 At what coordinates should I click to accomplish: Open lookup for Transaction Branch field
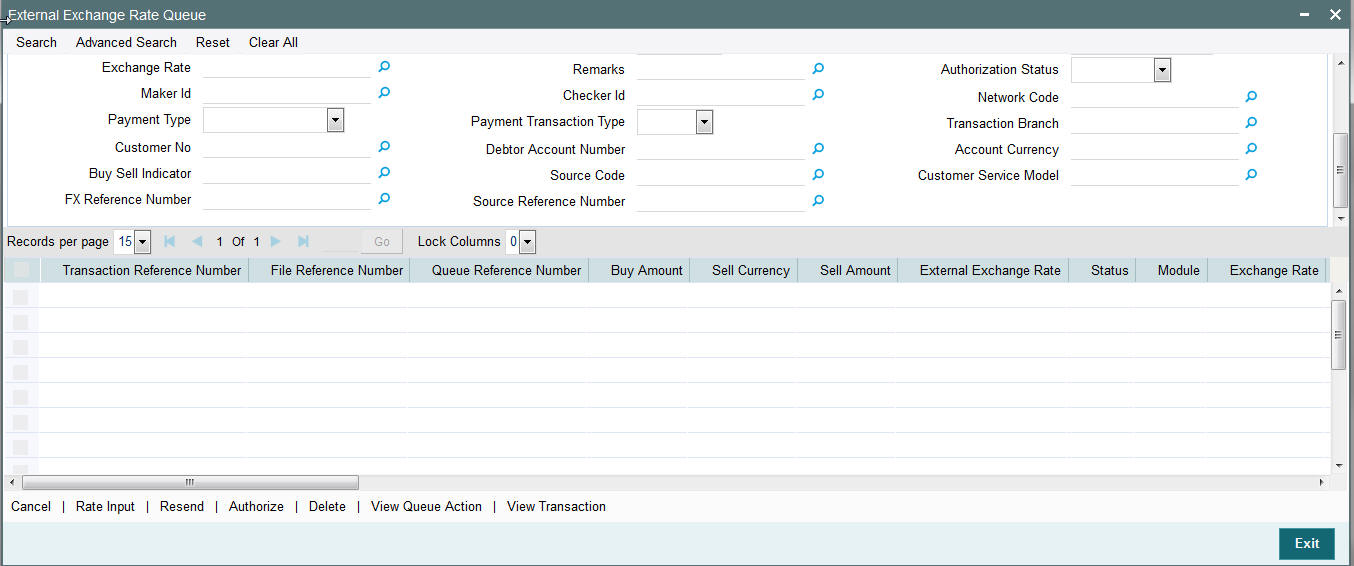pos(1251,122)
